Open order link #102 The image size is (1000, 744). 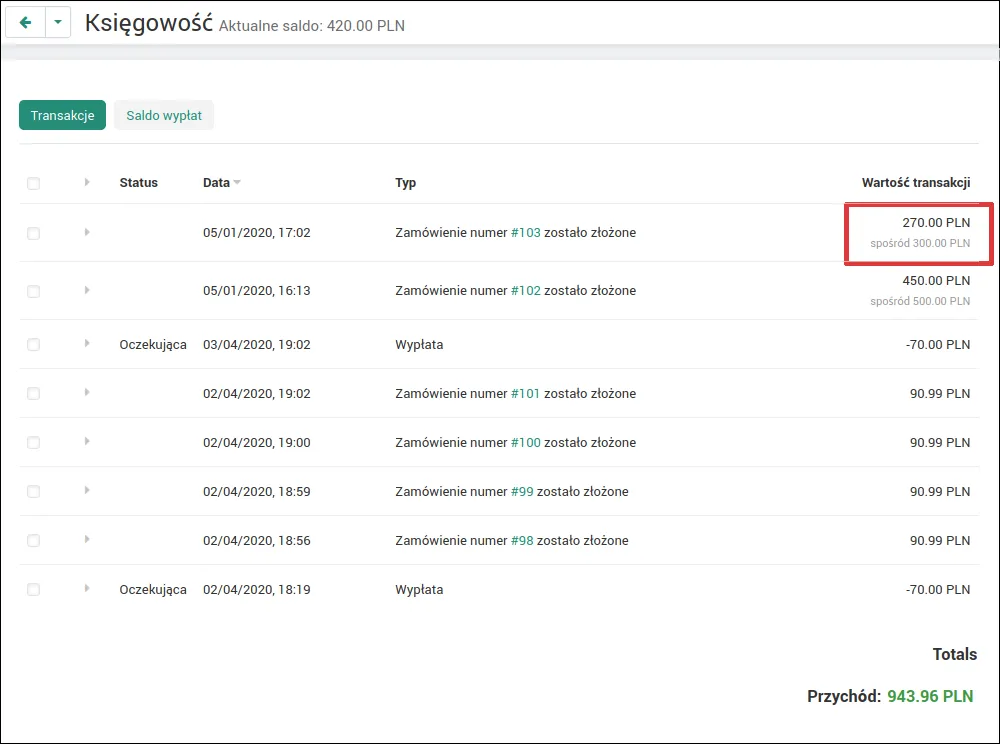526,291
